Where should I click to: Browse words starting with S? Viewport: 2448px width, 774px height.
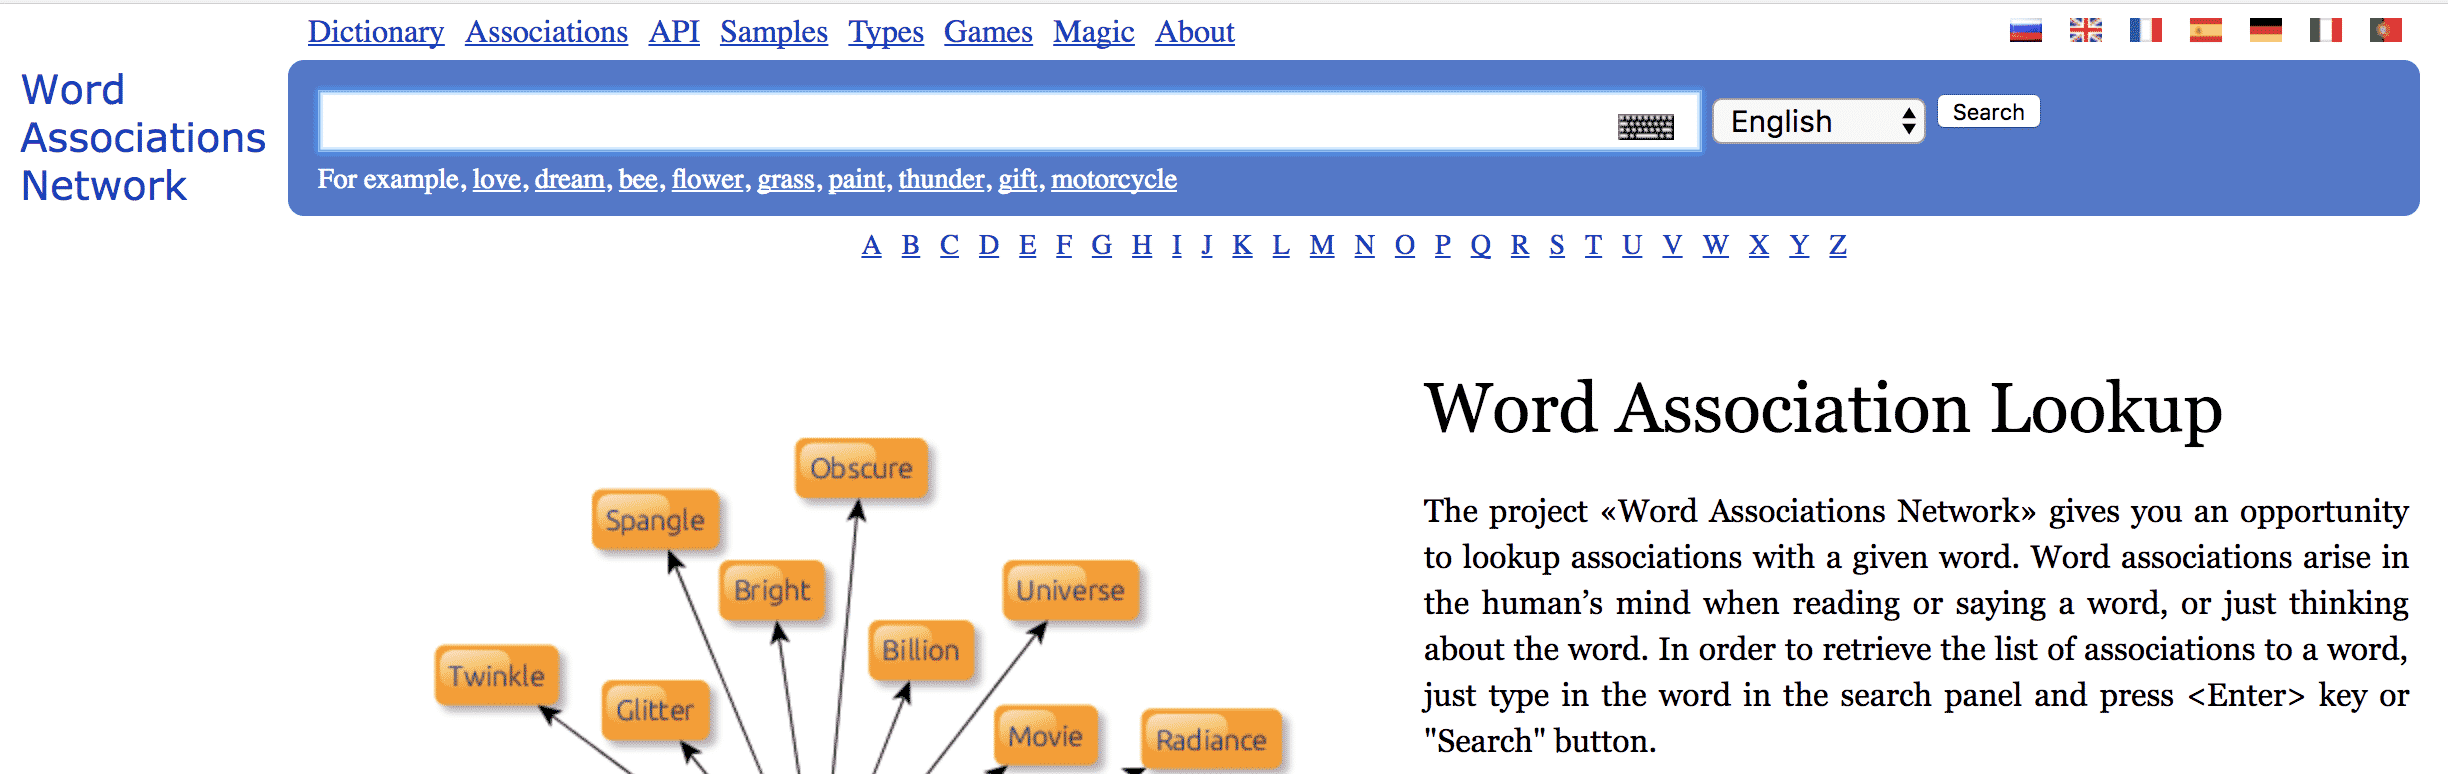tap(1557, 245)
